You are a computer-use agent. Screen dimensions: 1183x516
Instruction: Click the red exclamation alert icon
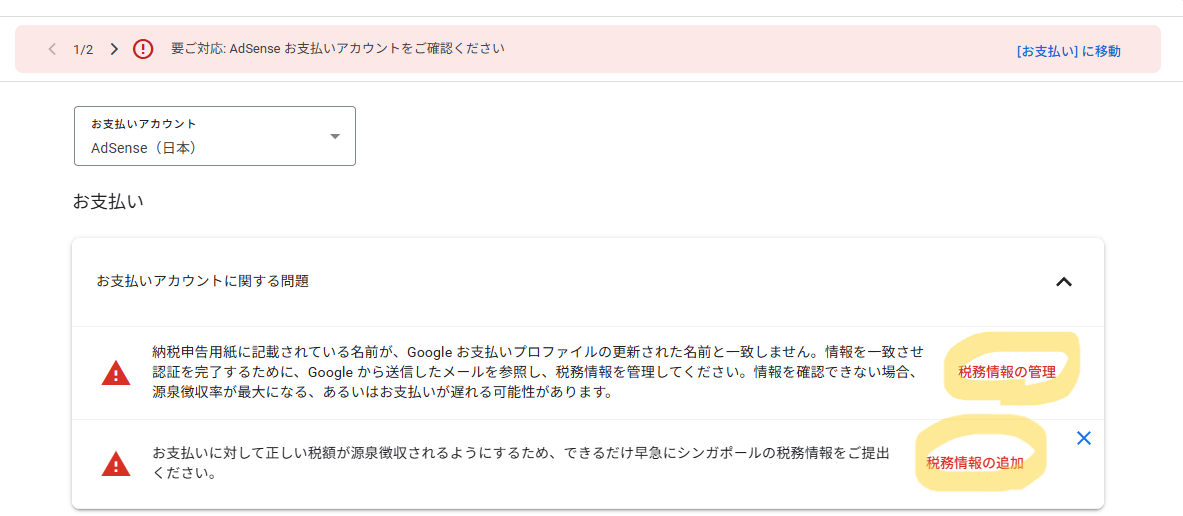[143, 49]
